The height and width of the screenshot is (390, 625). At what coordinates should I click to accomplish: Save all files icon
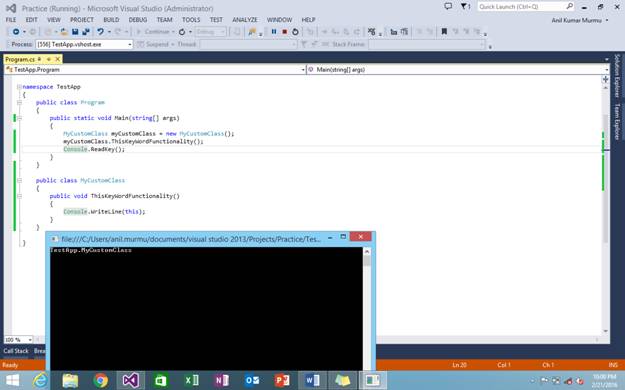tap(86, 32)
